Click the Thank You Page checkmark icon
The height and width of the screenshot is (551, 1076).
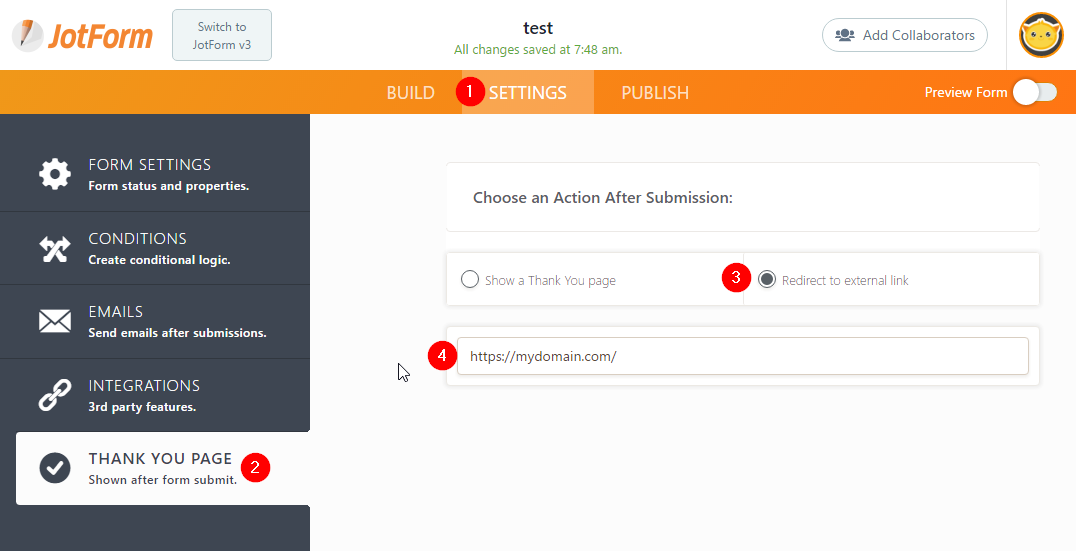(55, 468)
